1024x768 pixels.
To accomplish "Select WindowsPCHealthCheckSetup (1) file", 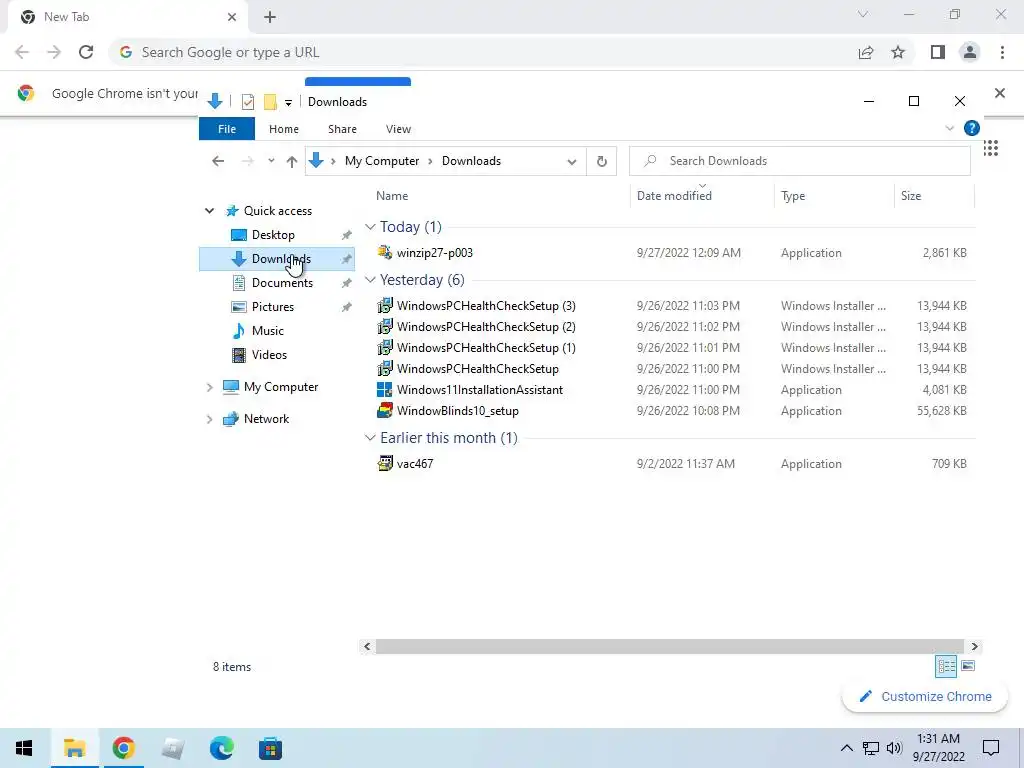I will (x=486, y=347).
